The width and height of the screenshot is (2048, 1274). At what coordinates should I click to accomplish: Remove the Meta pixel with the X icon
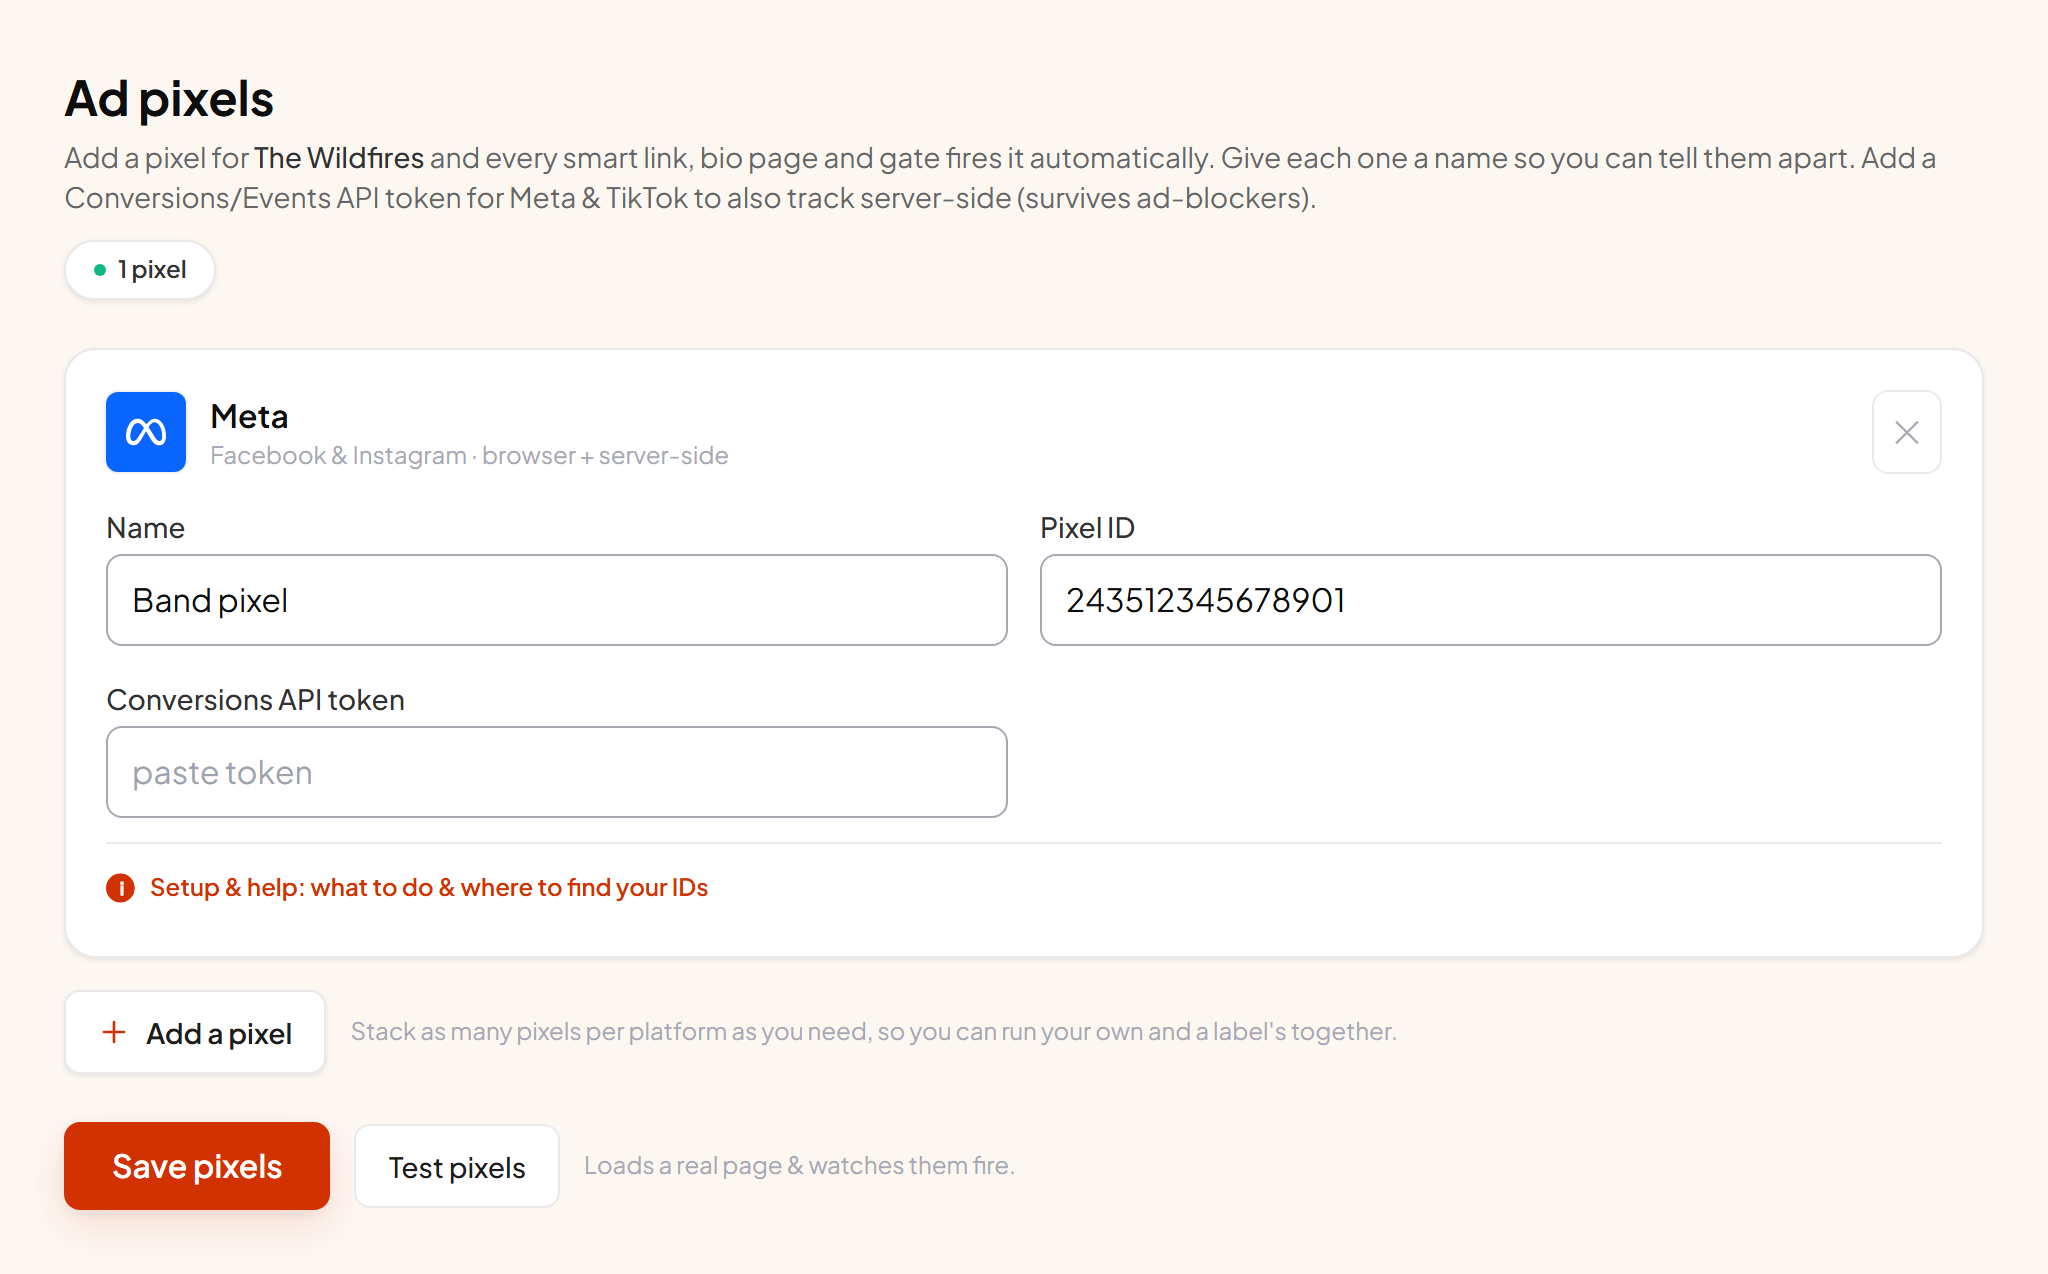[1906, 432]
